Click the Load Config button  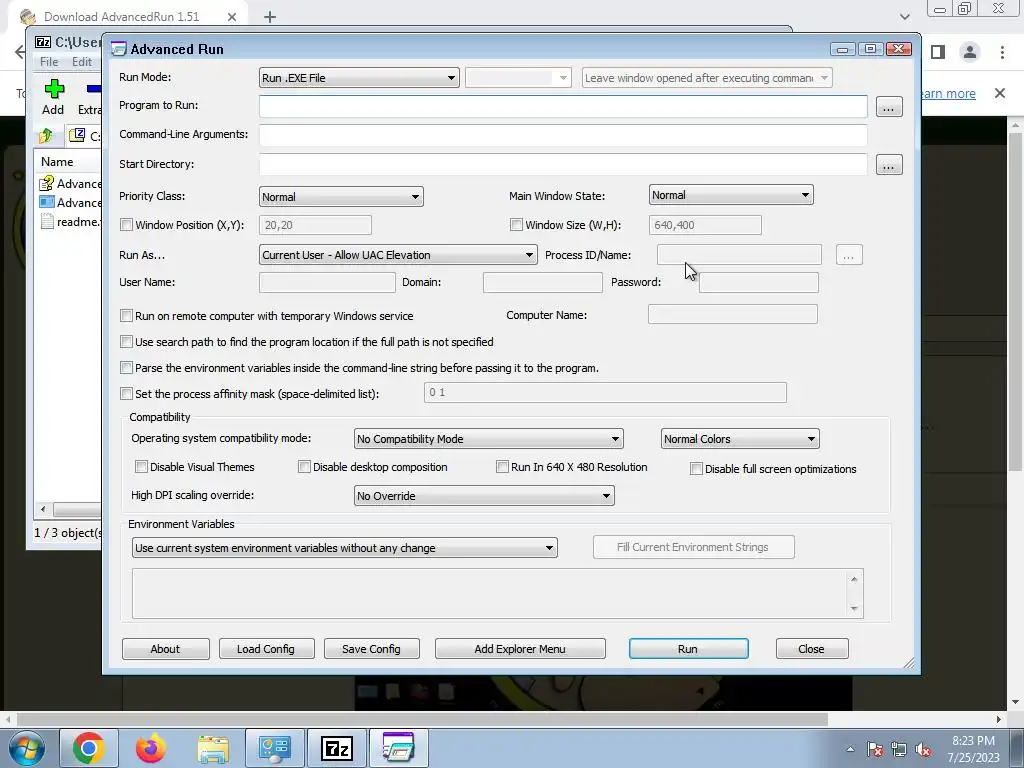(x=266, y=648)
